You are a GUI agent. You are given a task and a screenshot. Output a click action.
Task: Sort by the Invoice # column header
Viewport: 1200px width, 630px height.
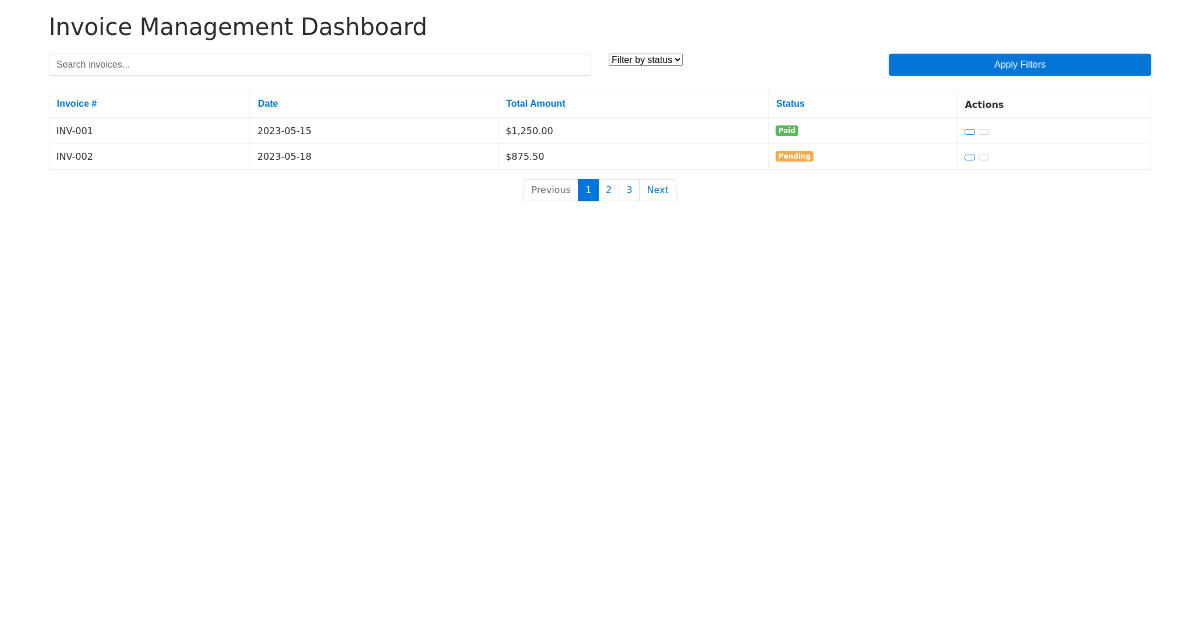(77, 103)
